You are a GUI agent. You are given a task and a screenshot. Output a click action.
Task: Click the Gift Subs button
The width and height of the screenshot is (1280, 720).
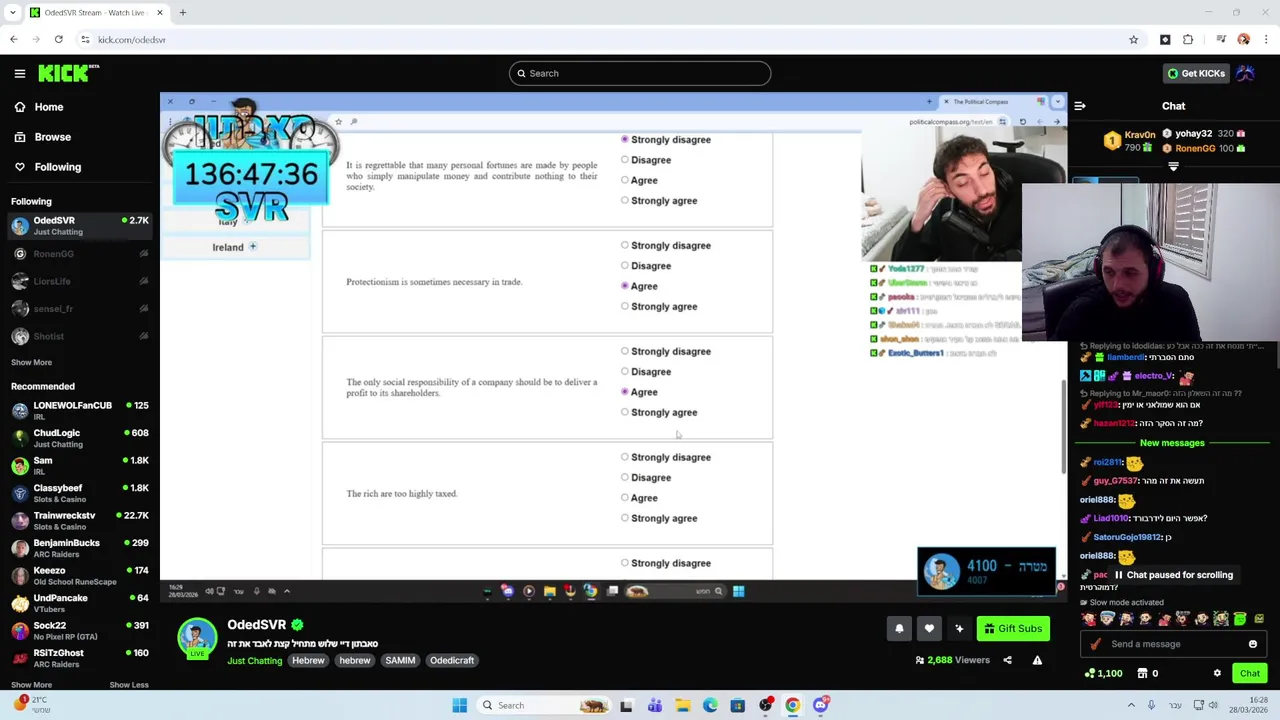pos(1013,628)
